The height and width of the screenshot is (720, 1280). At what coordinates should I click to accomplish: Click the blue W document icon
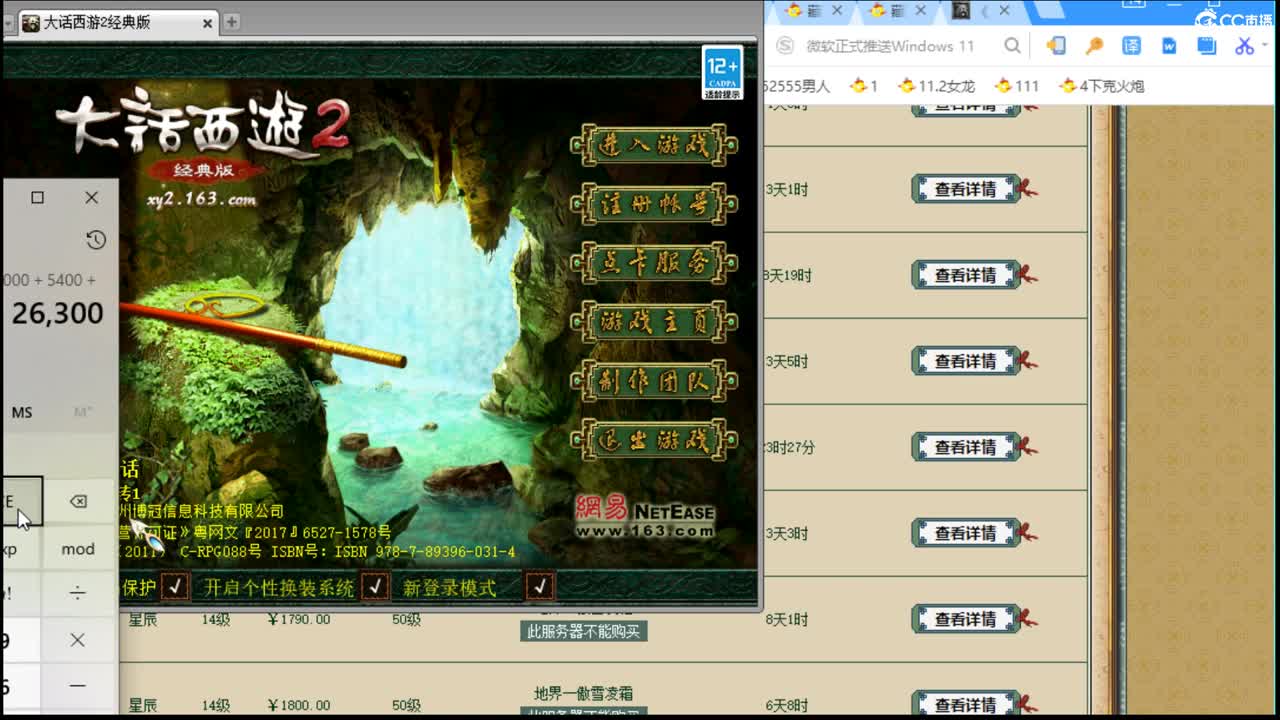click(1169, 46)
